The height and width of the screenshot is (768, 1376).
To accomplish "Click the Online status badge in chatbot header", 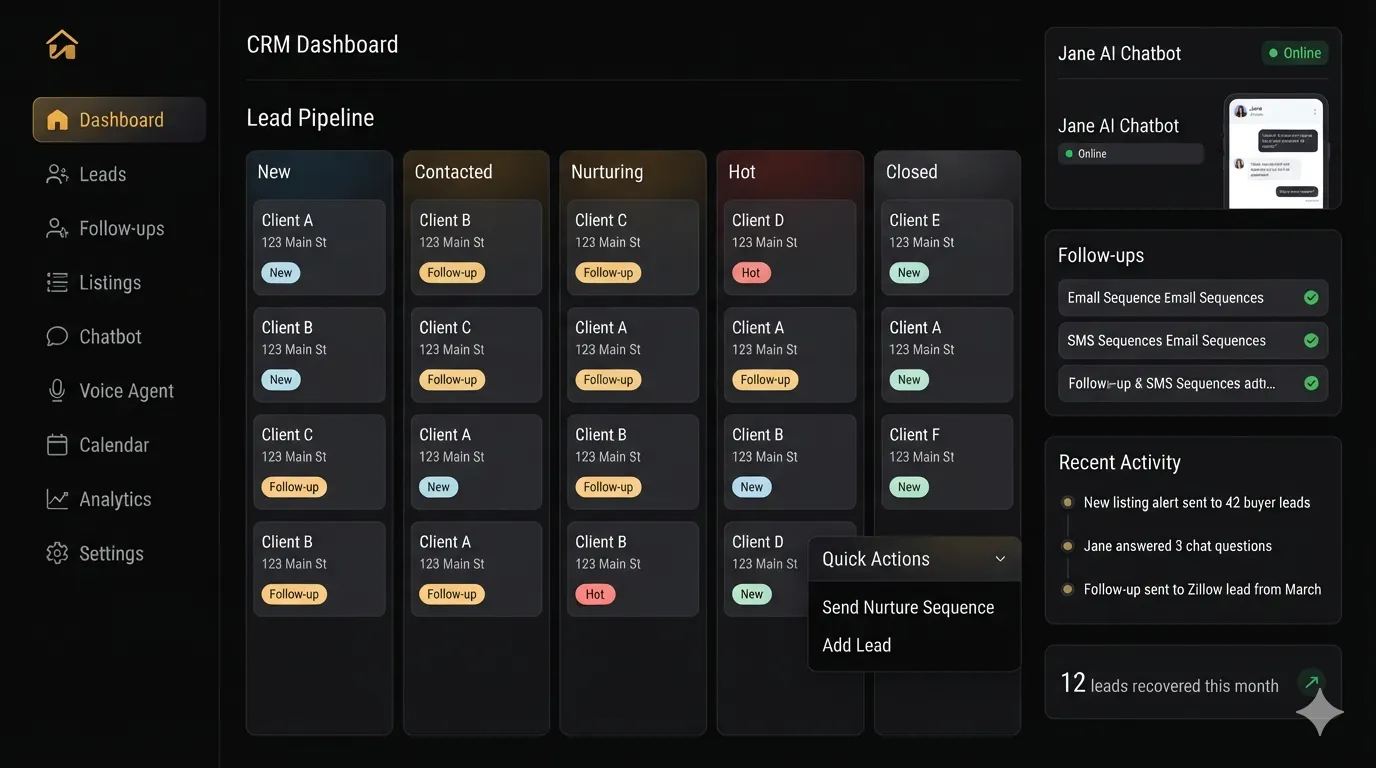I will (x=1295, y=53).
